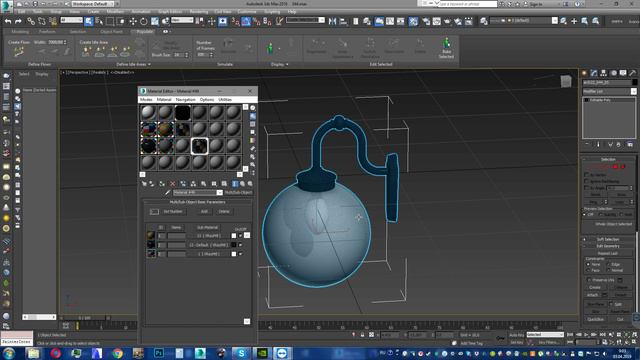Click the object color swatch beside object name

(x=634, y=82)
